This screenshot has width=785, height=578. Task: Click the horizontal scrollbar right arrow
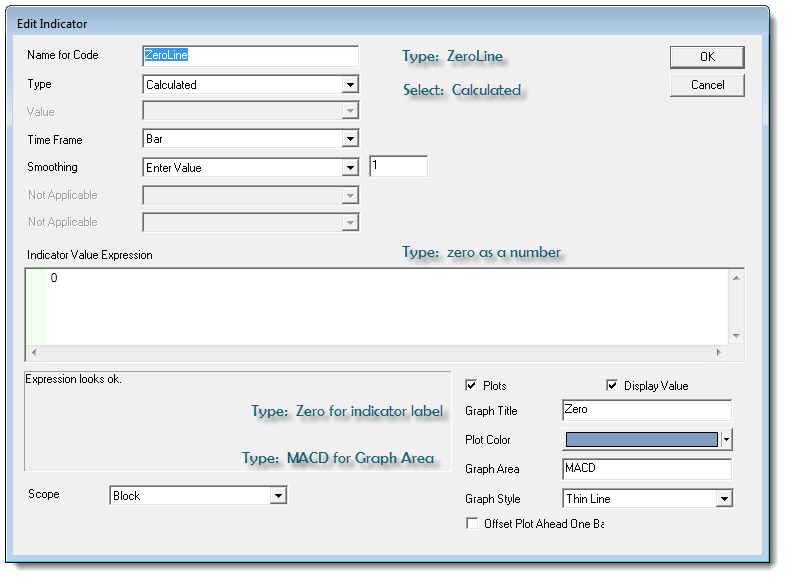[717, 352]
